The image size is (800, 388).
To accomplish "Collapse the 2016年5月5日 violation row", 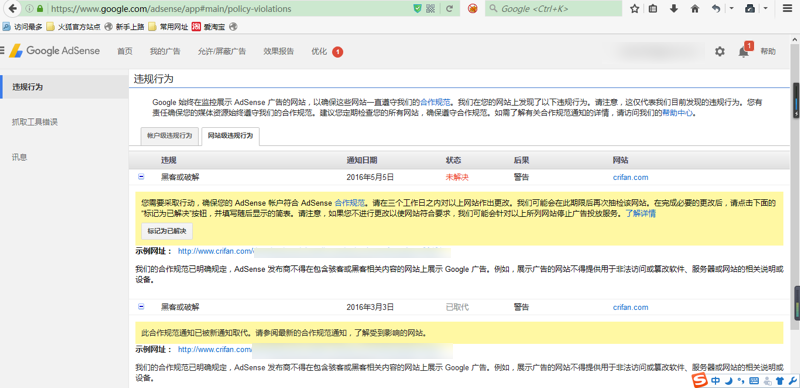I will (141, 177).
